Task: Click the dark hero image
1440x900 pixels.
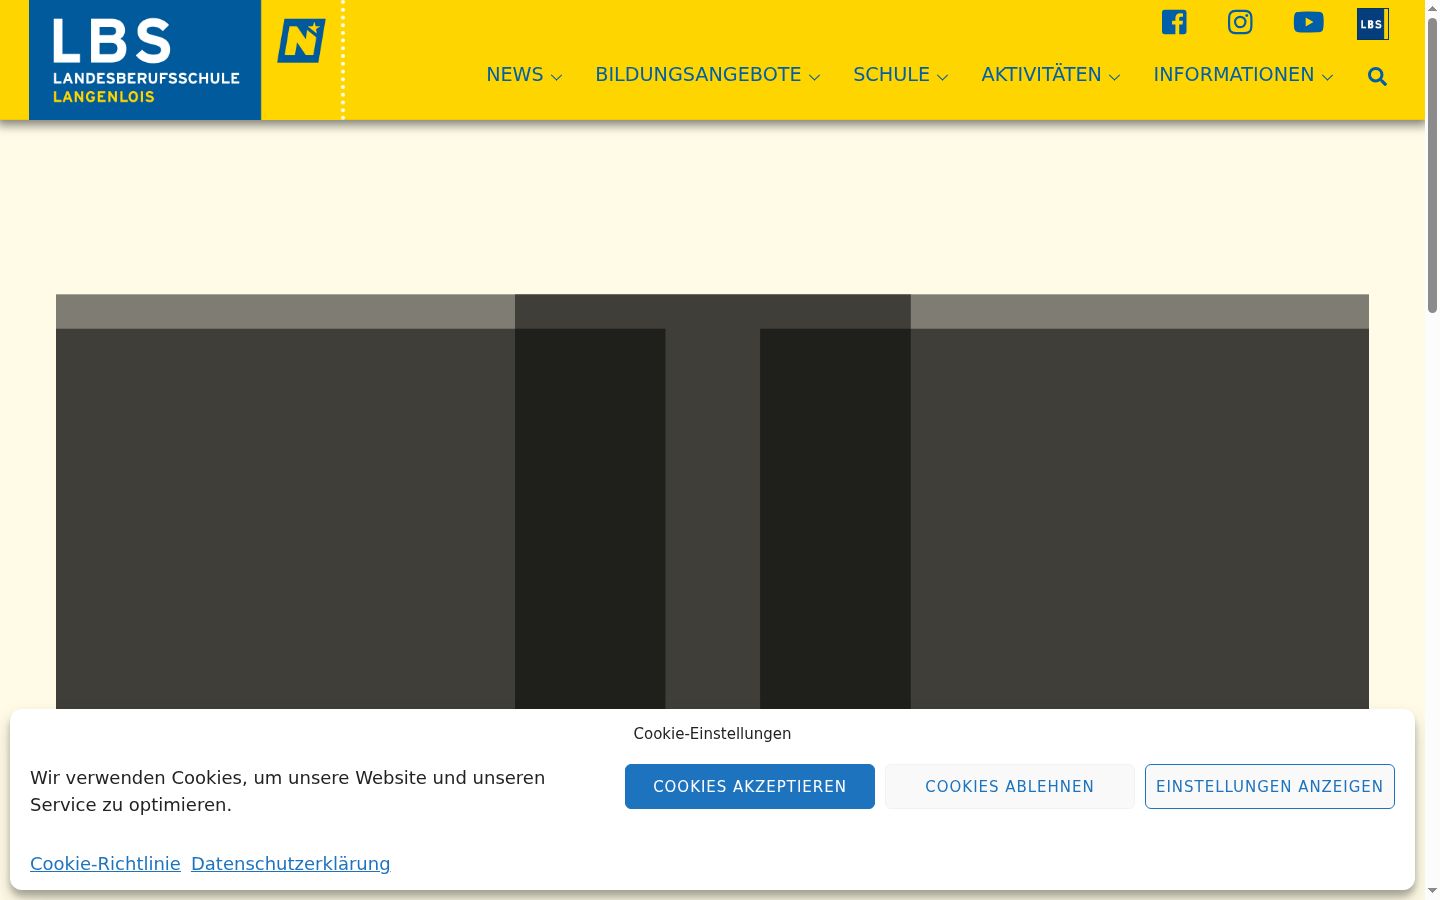Action: coord(712,501)
